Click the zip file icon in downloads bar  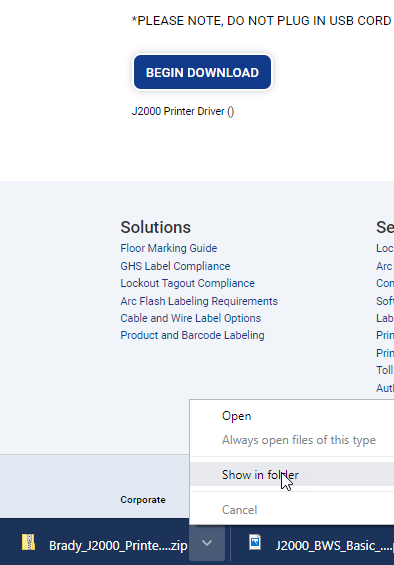click(x=28, y=542)
